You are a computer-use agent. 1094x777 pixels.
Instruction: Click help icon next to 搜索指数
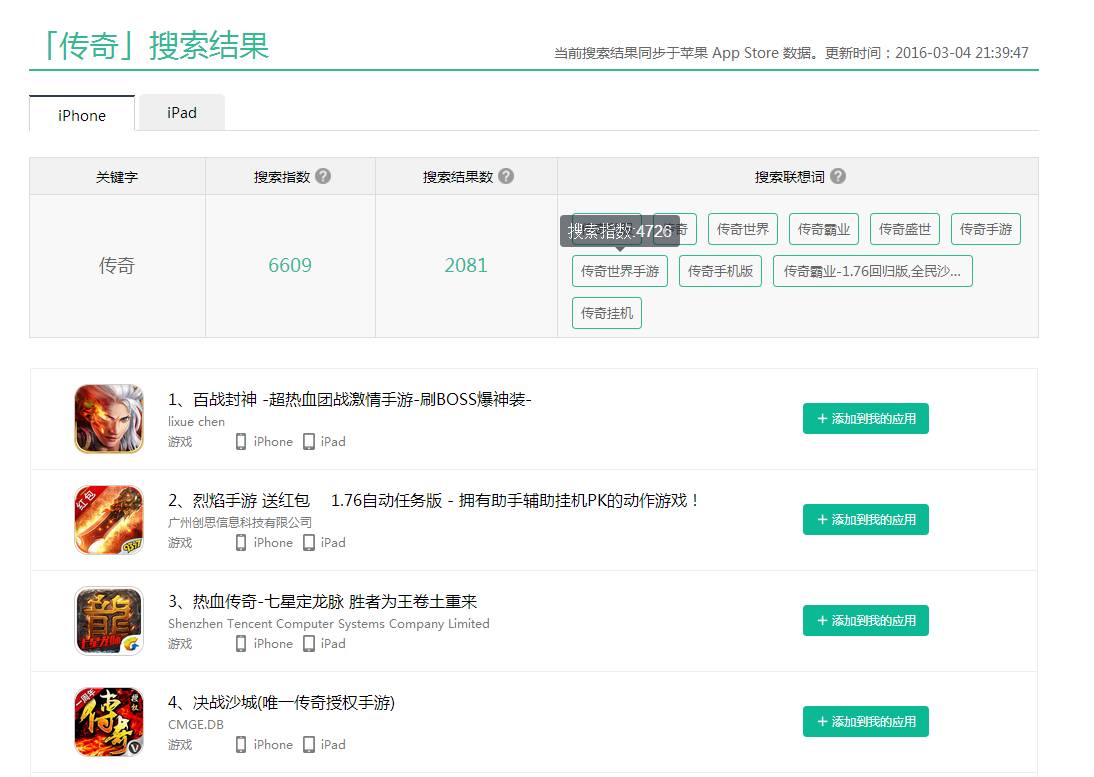(x=323, y=176)
